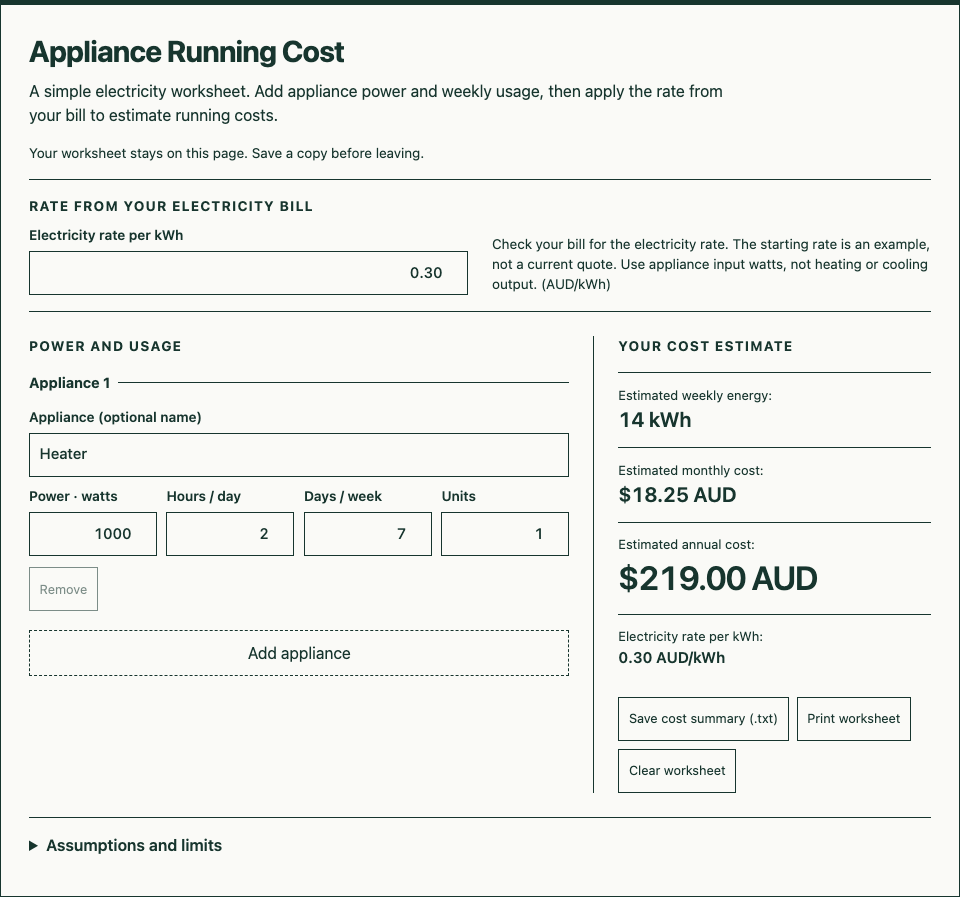
Task: Click the 'Estimated monthly cost:' label
Action: (691, 471)
